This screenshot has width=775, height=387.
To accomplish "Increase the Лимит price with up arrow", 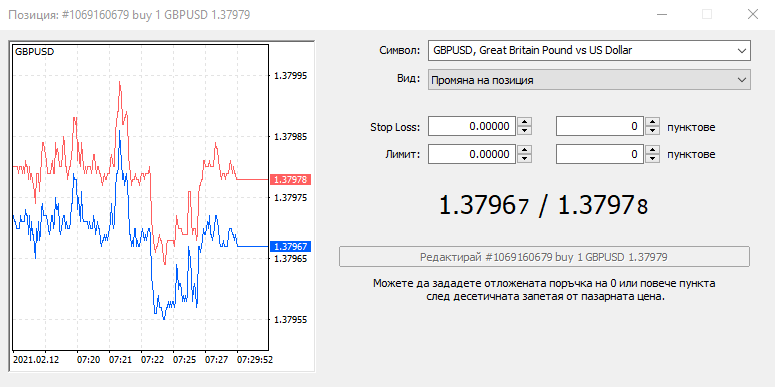I will coord(524,150).
